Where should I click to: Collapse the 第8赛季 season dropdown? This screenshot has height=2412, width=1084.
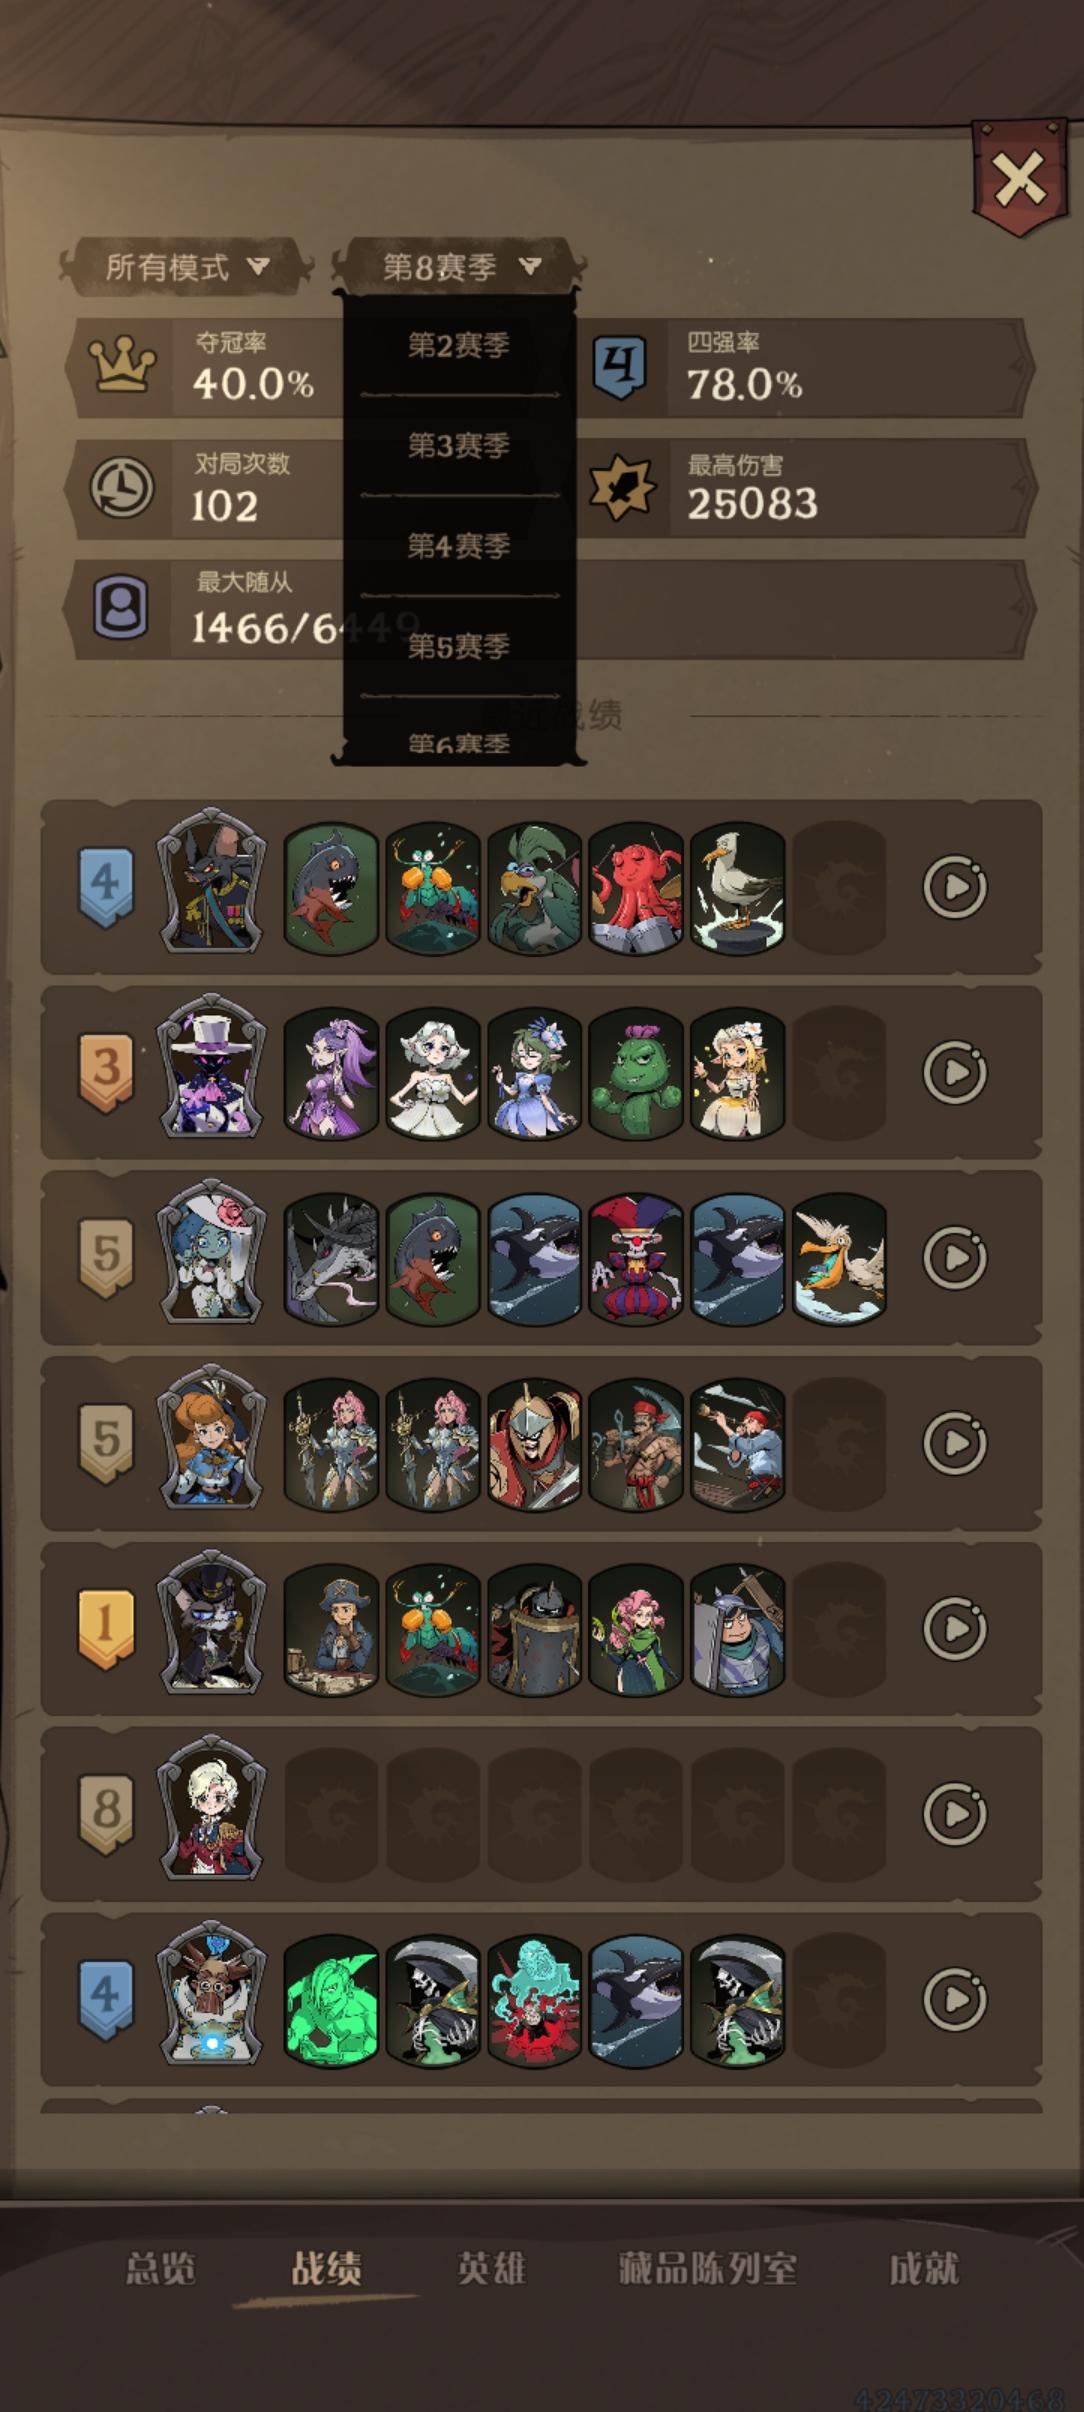459,267
